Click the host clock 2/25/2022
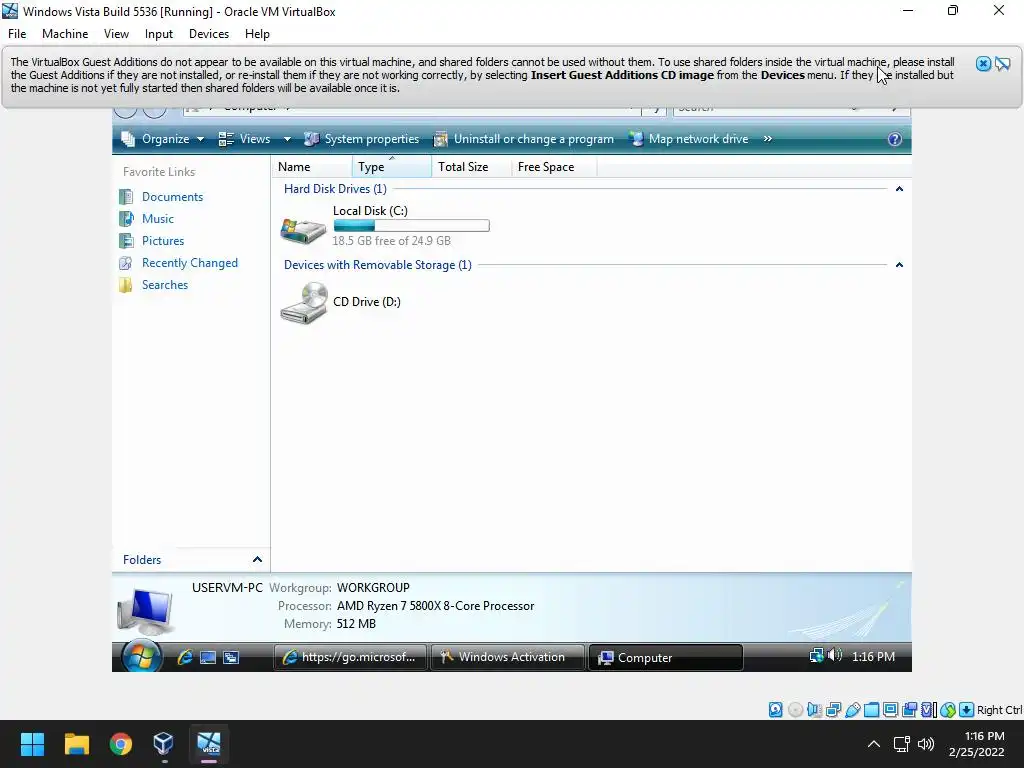Viewport: 1024px width, 768px height. click(976, 744)
